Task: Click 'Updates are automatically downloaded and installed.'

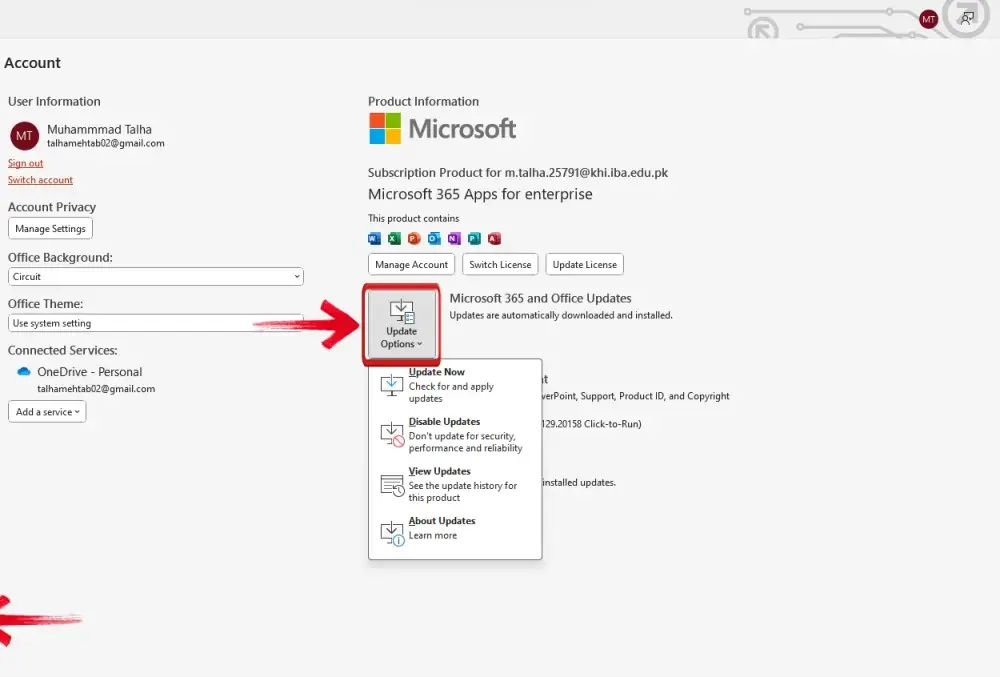Action: click(561, 315)
